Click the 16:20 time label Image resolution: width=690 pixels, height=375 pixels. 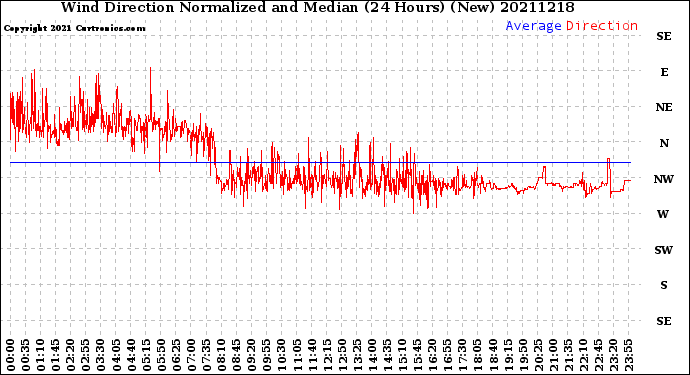433,355
